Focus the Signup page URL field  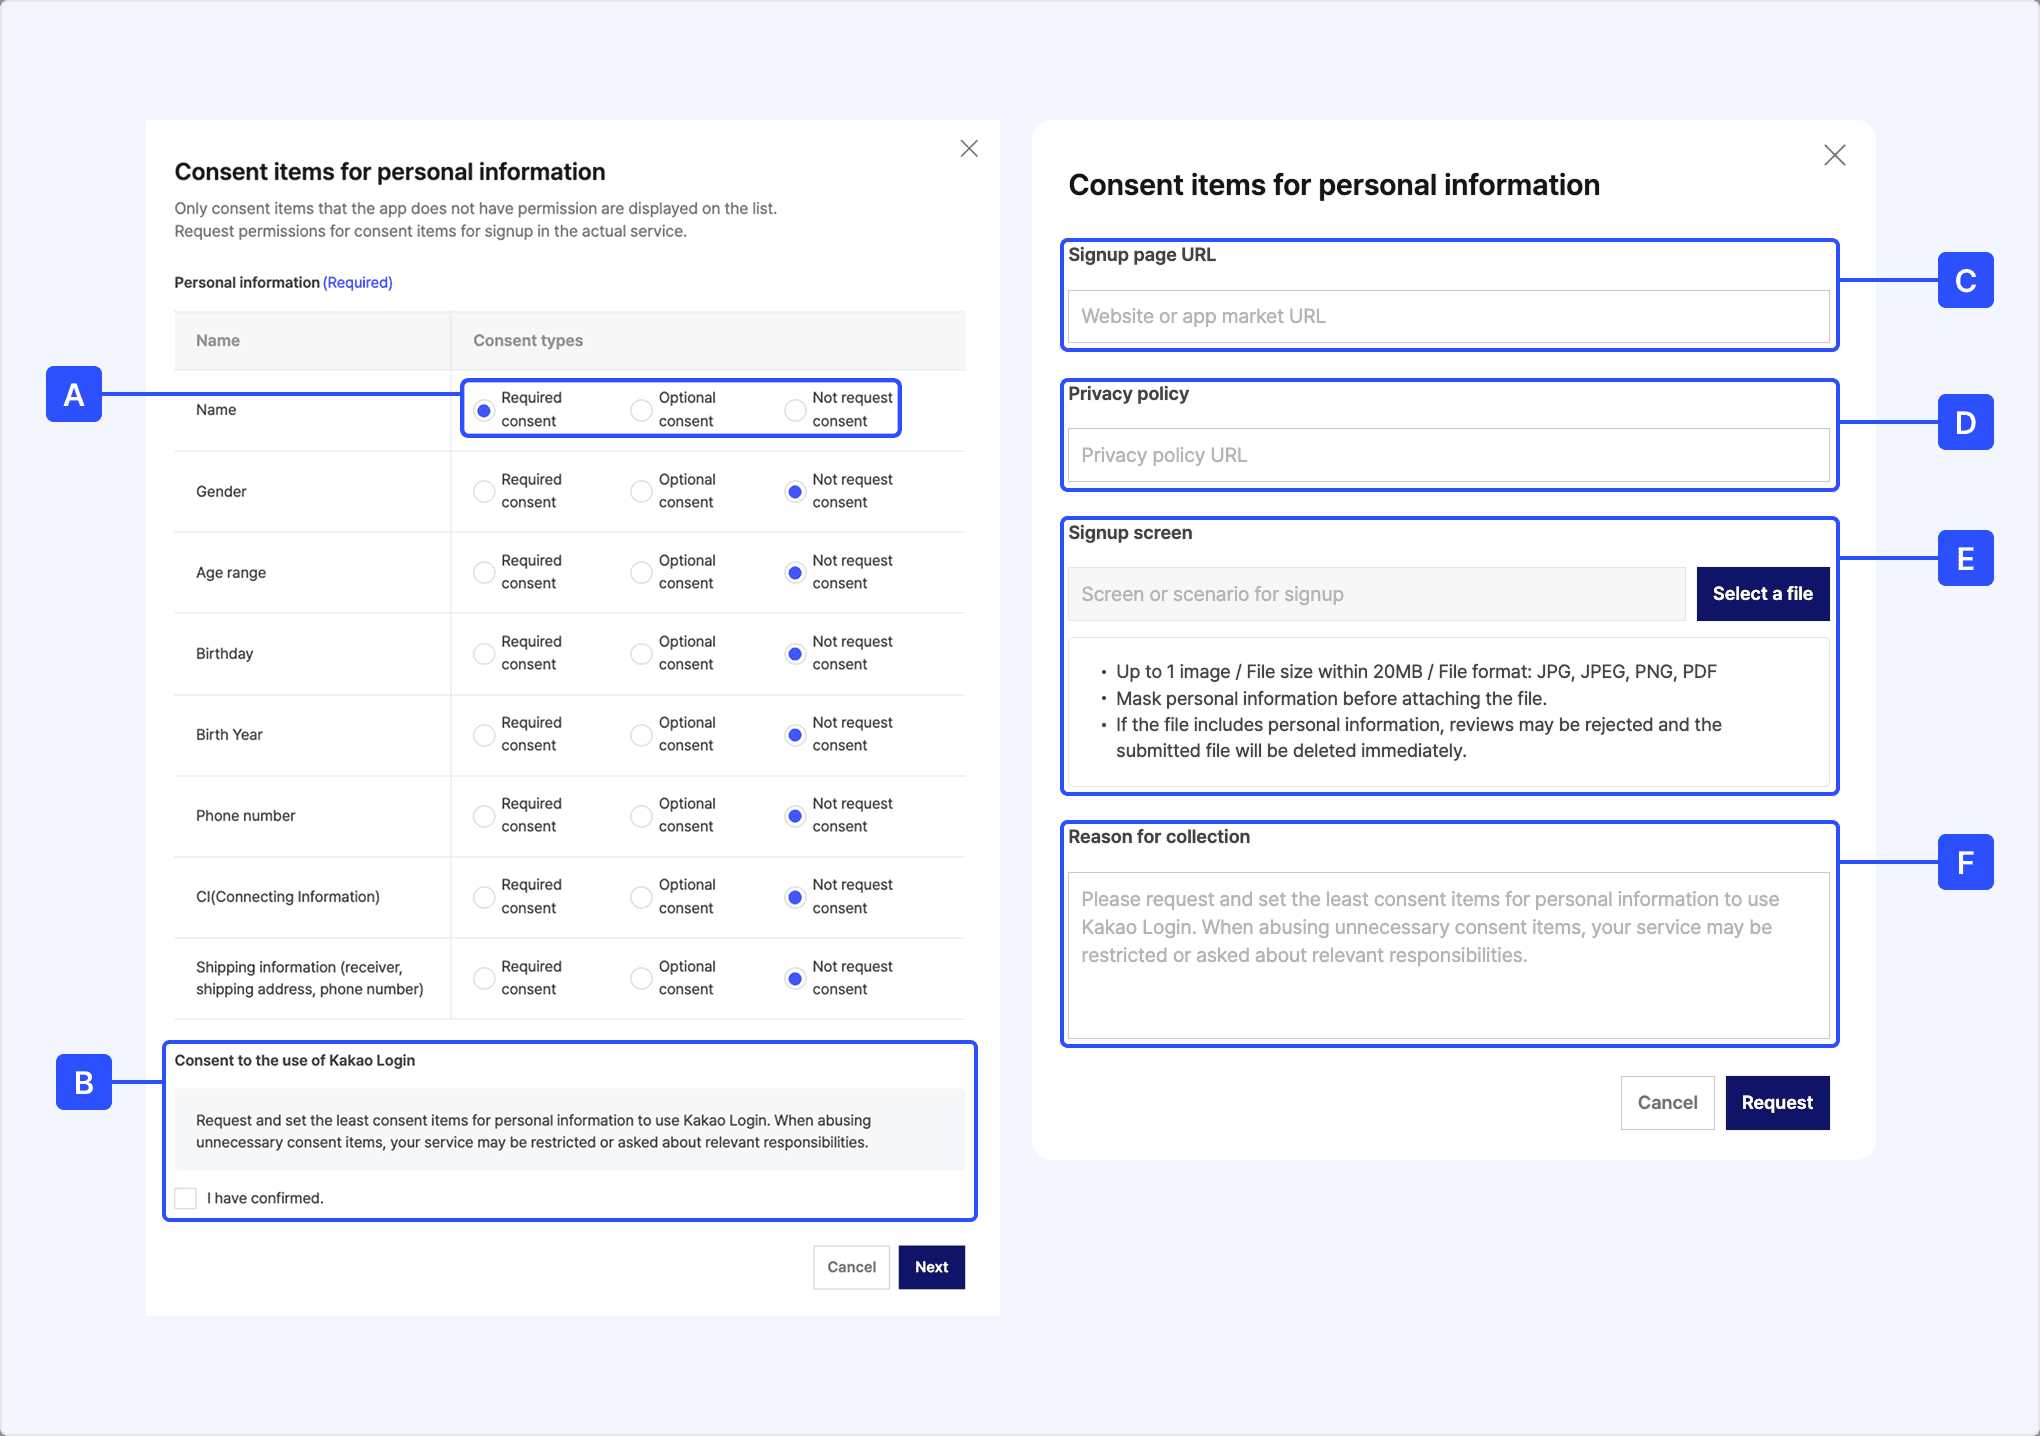1448,316
